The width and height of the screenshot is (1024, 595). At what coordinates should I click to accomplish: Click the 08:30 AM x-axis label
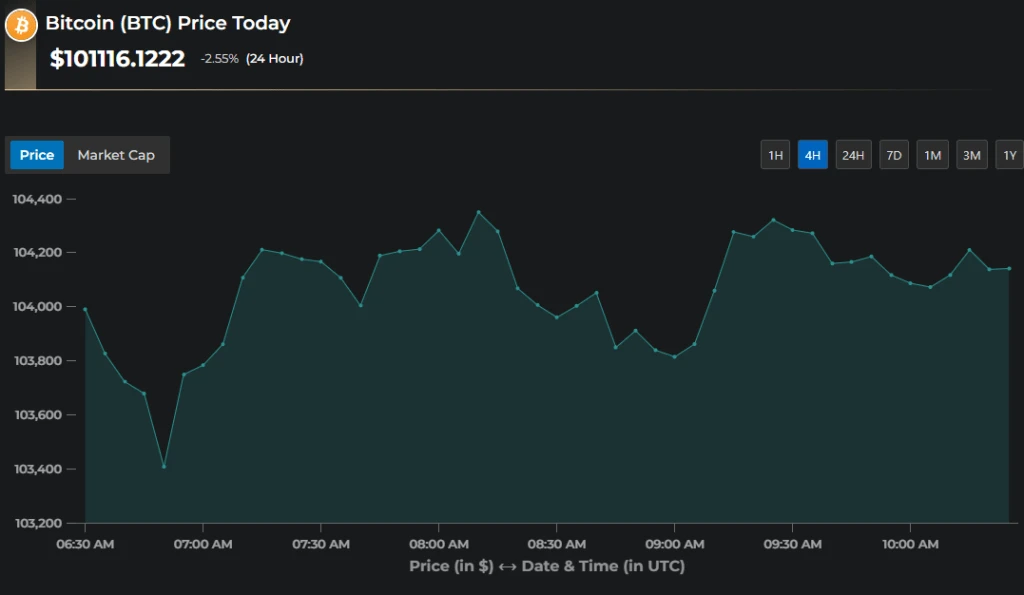[x=556, y=544]
